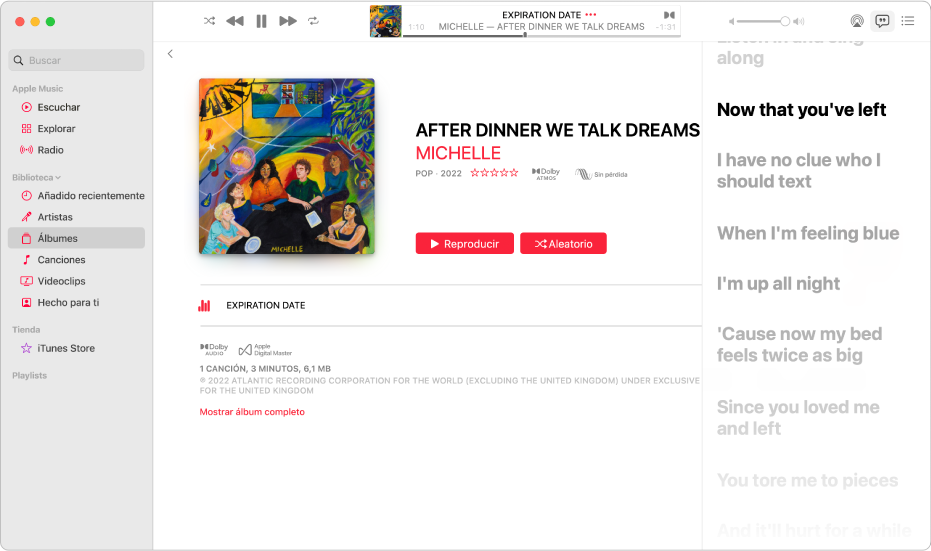This screenshot has width=931, height=551.
Task: Show the Up Next queue list
Action: (x=907, y=21)
